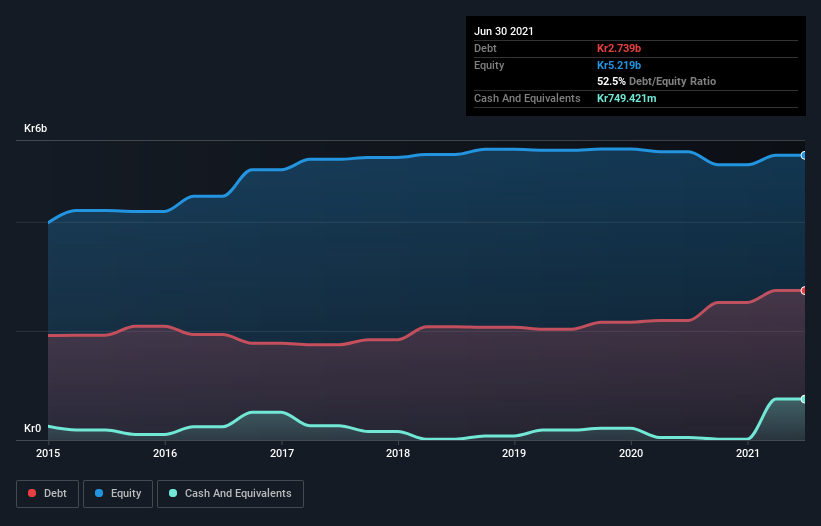
Task: Select the 2019 label on the x-axis
Action: tap(514, 453)
